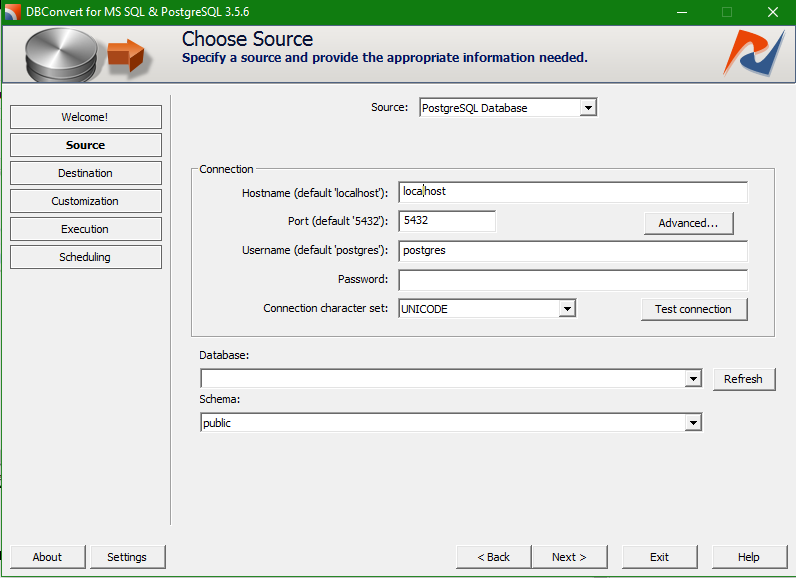
Task: Open the Customization step
Action: coord(86,201)
